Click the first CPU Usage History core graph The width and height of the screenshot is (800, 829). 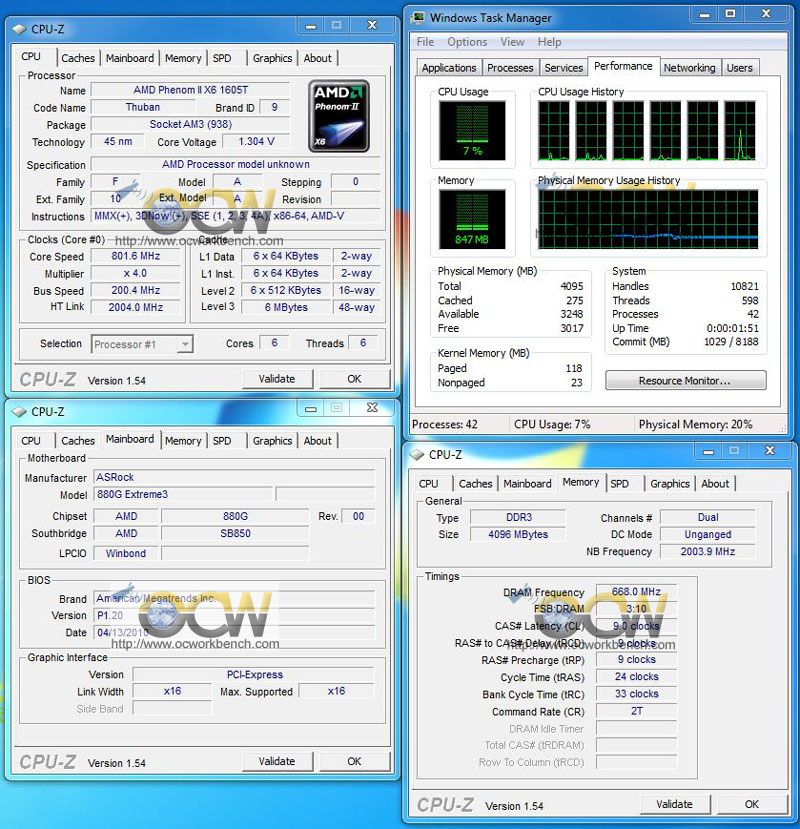(x=554, y=131)
